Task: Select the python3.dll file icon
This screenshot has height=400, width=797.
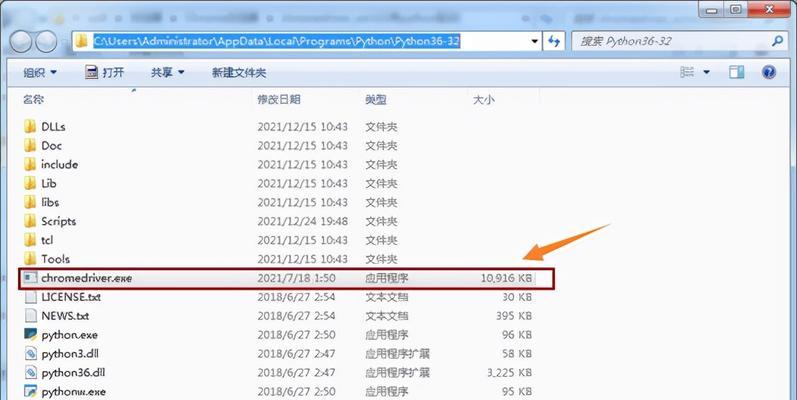Action: [x=30, y=353]
